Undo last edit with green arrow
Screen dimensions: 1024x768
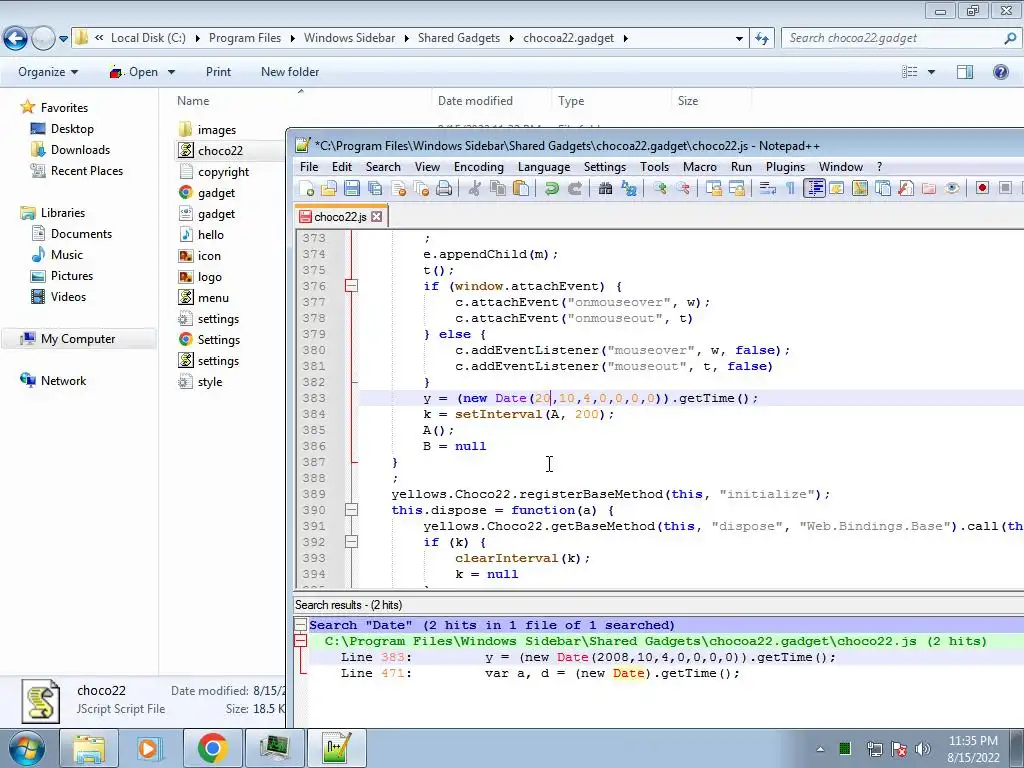point(552,189)
